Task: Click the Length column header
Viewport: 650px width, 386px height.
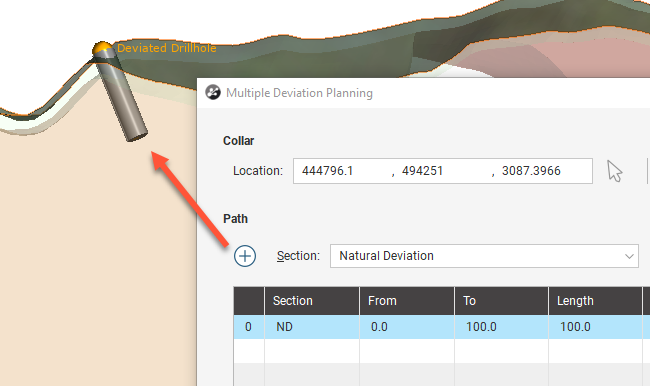Action: pyautogui.click(x=595, y=301)
